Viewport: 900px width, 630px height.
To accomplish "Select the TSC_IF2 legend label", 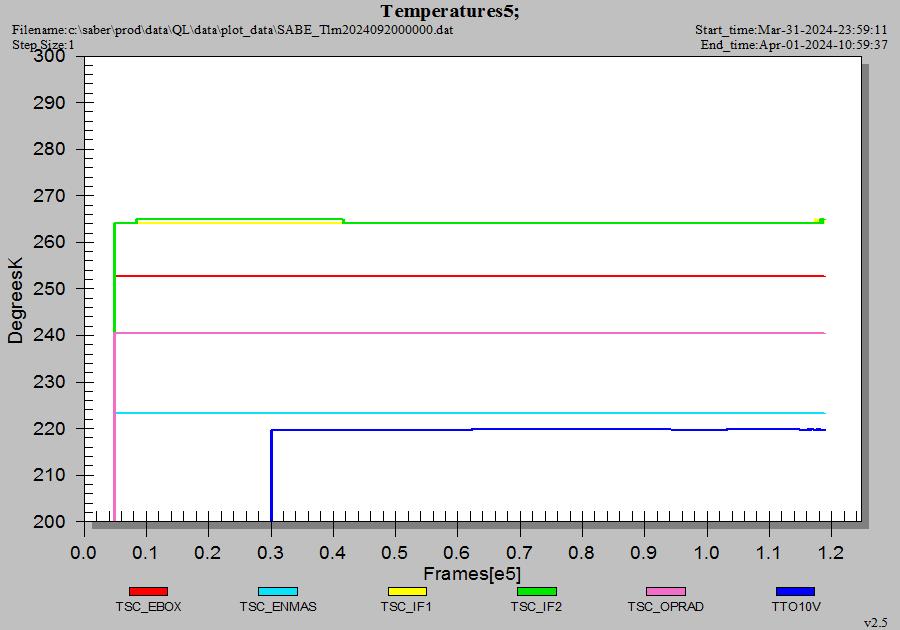I will (x=536, y=606).
